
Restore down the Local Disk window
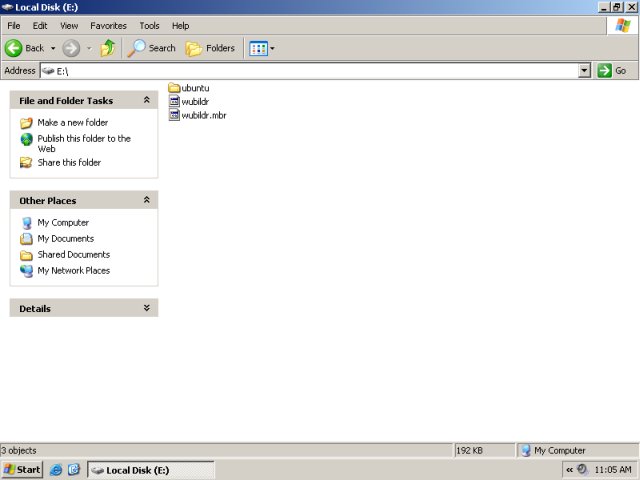[617, 7]
